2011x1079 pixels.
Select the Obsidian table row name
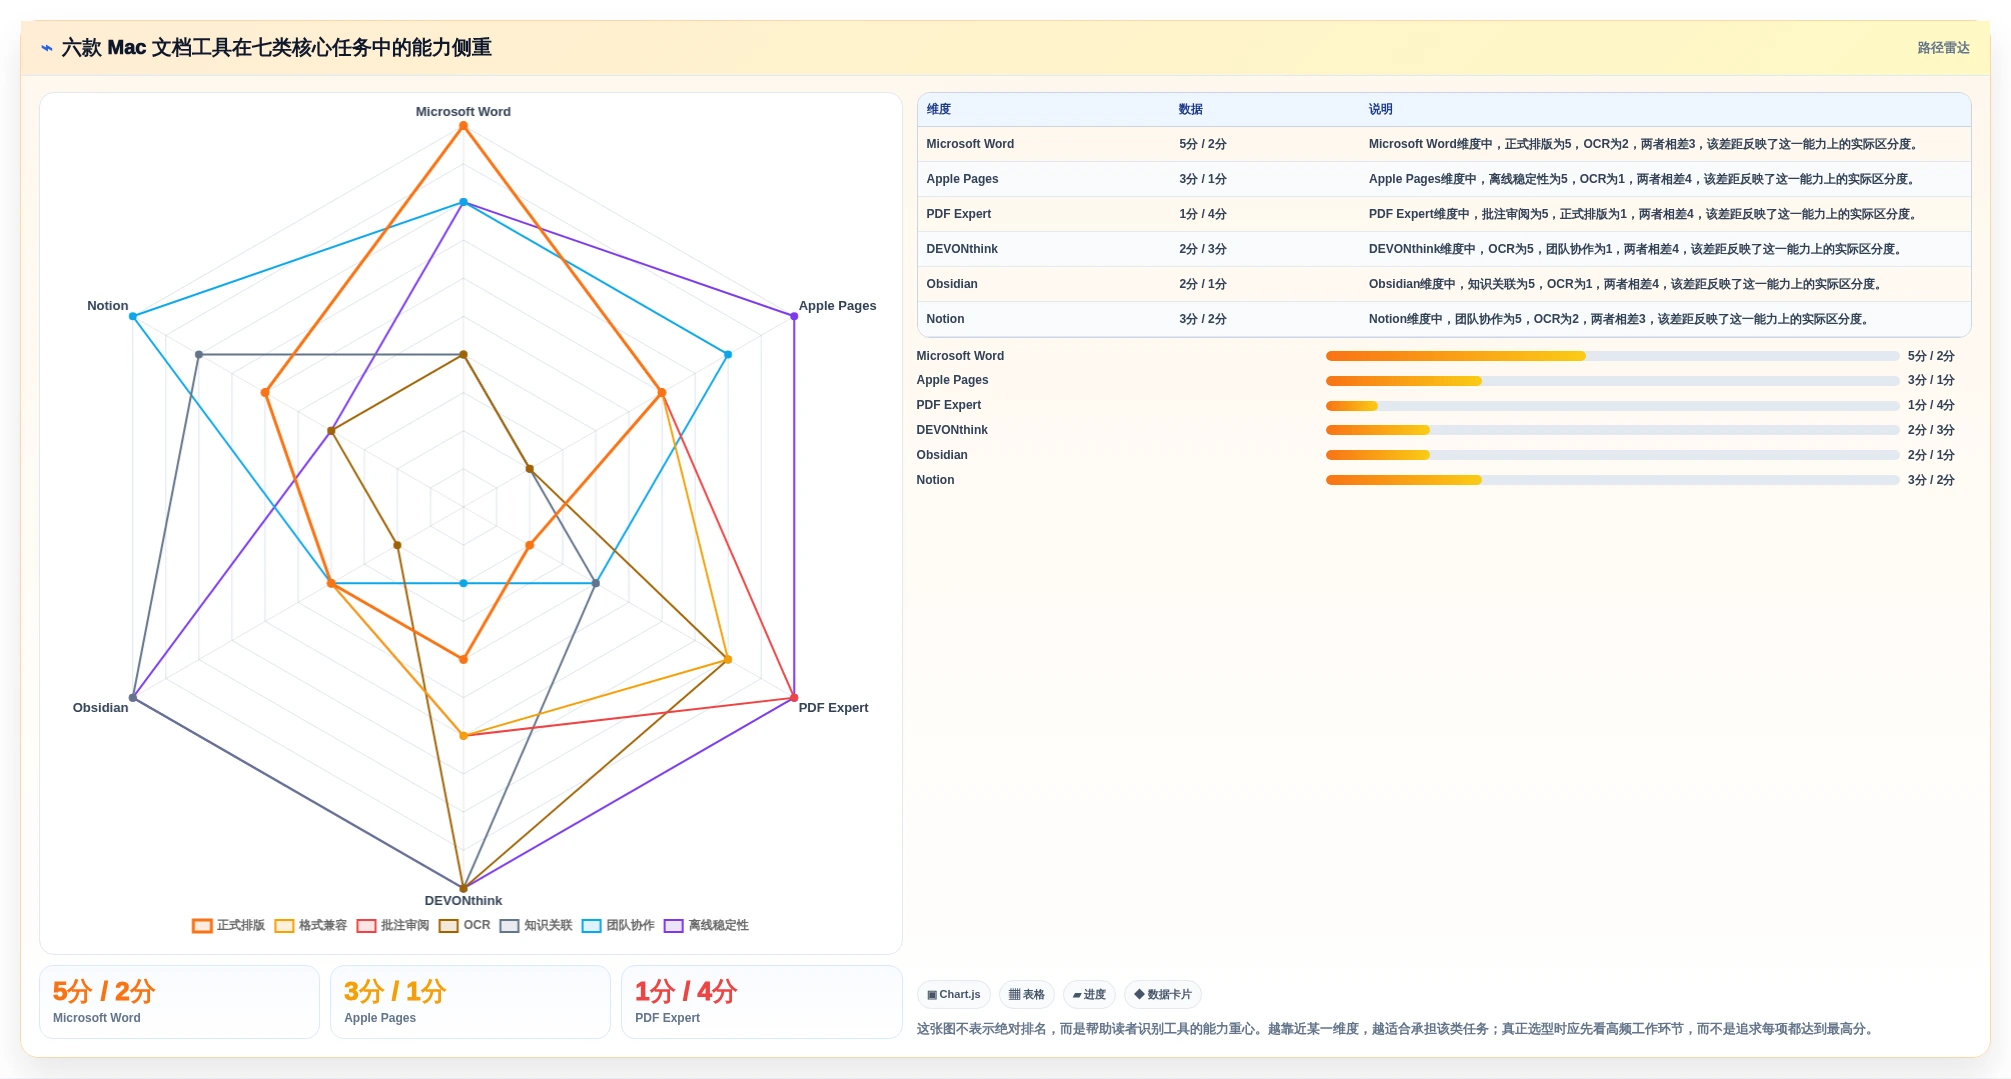point(952,284)
